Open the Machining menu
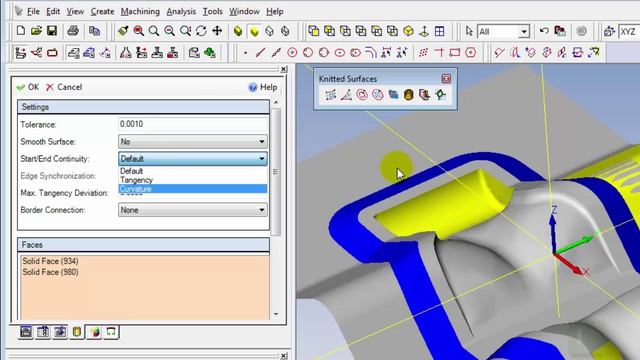 (x=140, y=11)
